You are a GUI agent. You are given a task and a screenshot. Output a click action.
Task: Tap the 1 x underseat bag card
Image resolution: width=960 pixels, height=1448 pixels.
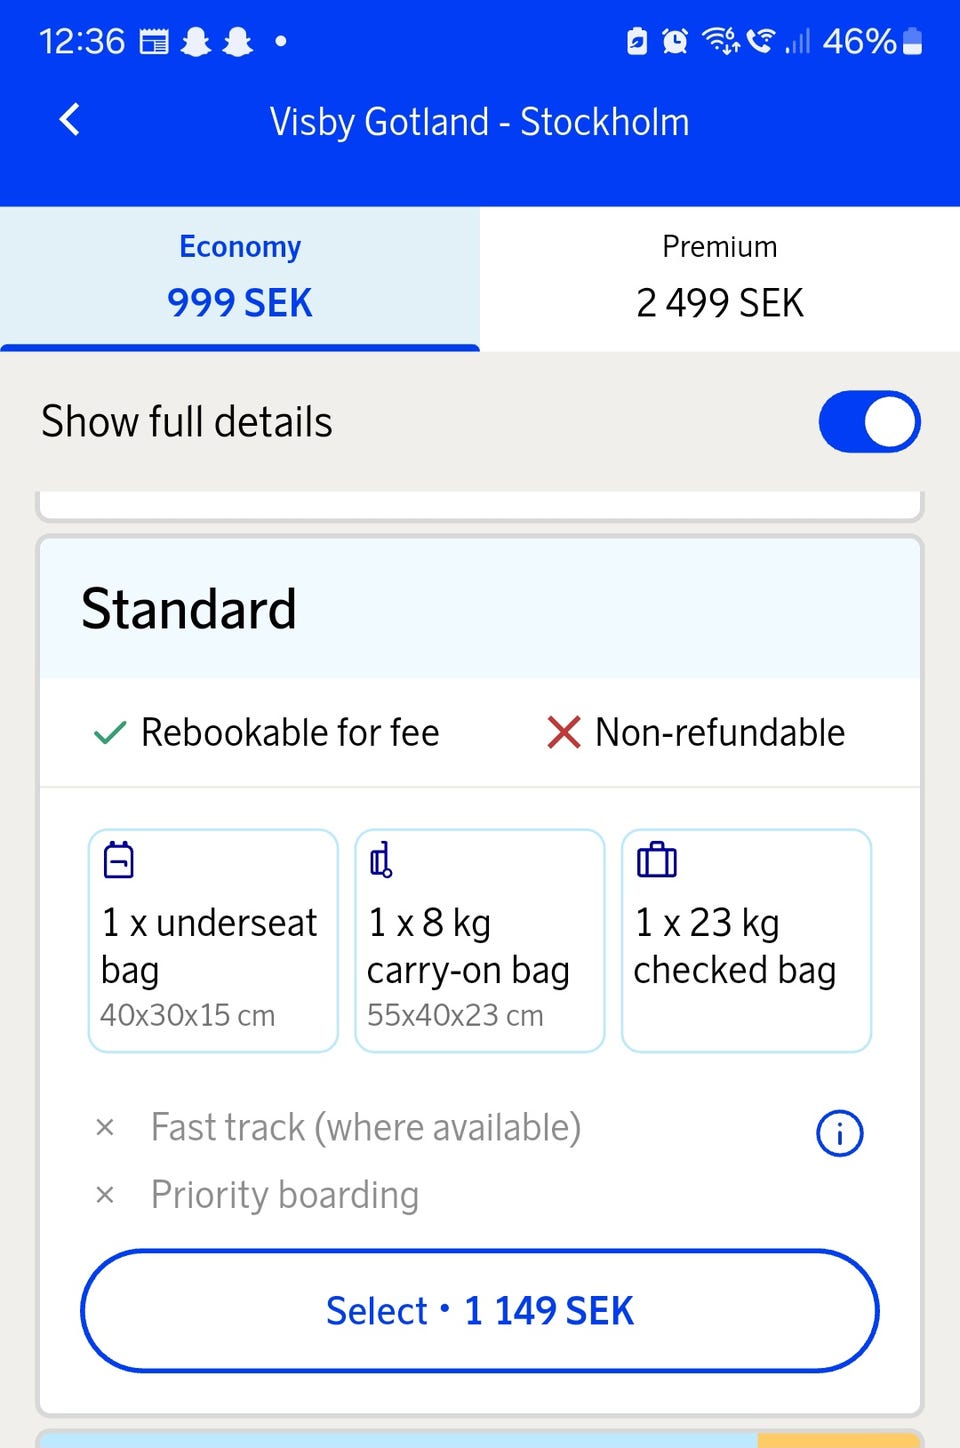pos(213,941)
